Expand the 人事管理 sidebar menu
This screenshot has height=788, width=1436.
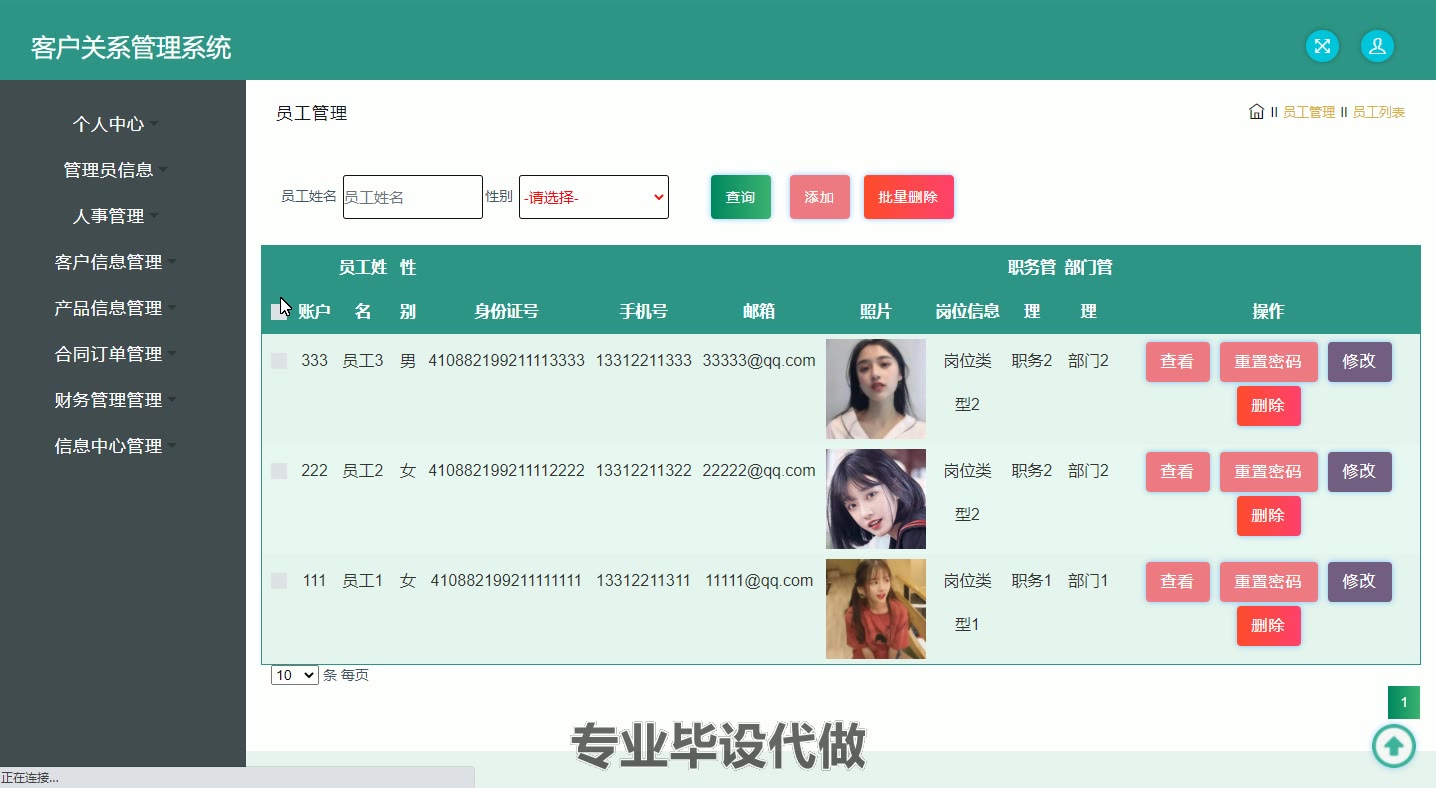pyautogui.click(x=109, y=216)
